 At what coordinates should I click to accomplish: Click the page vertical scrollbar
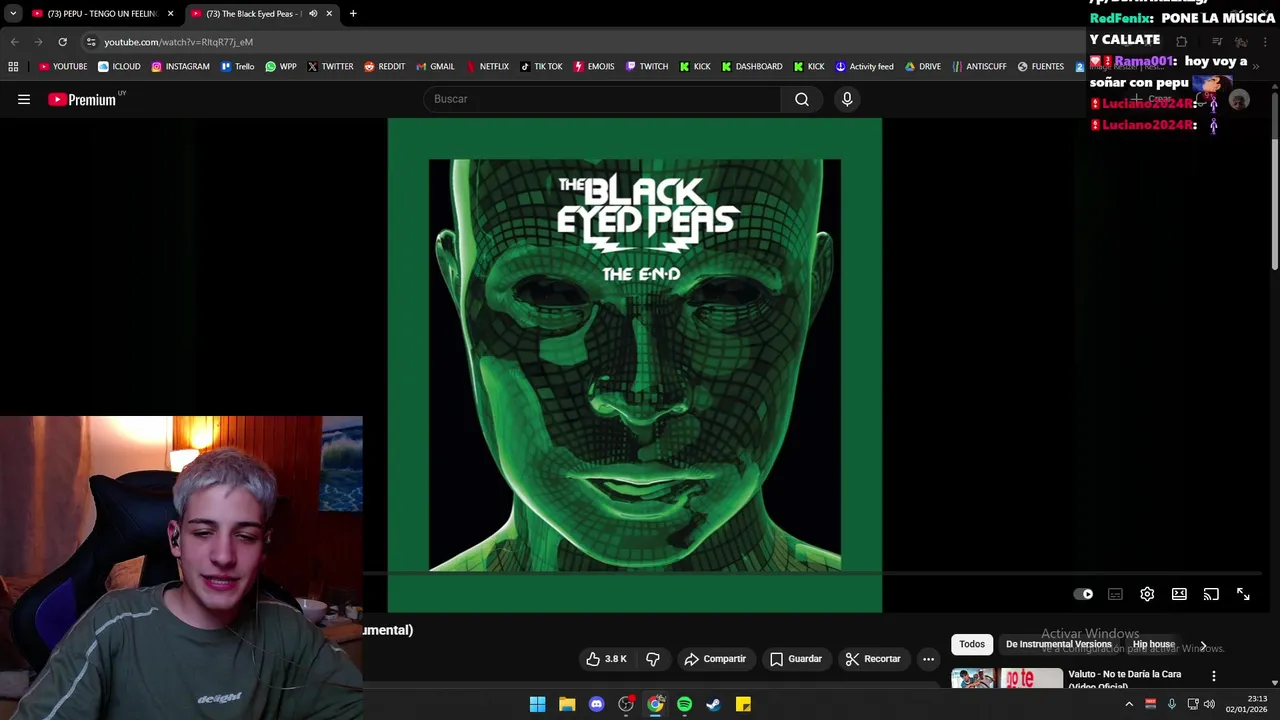1275,180
